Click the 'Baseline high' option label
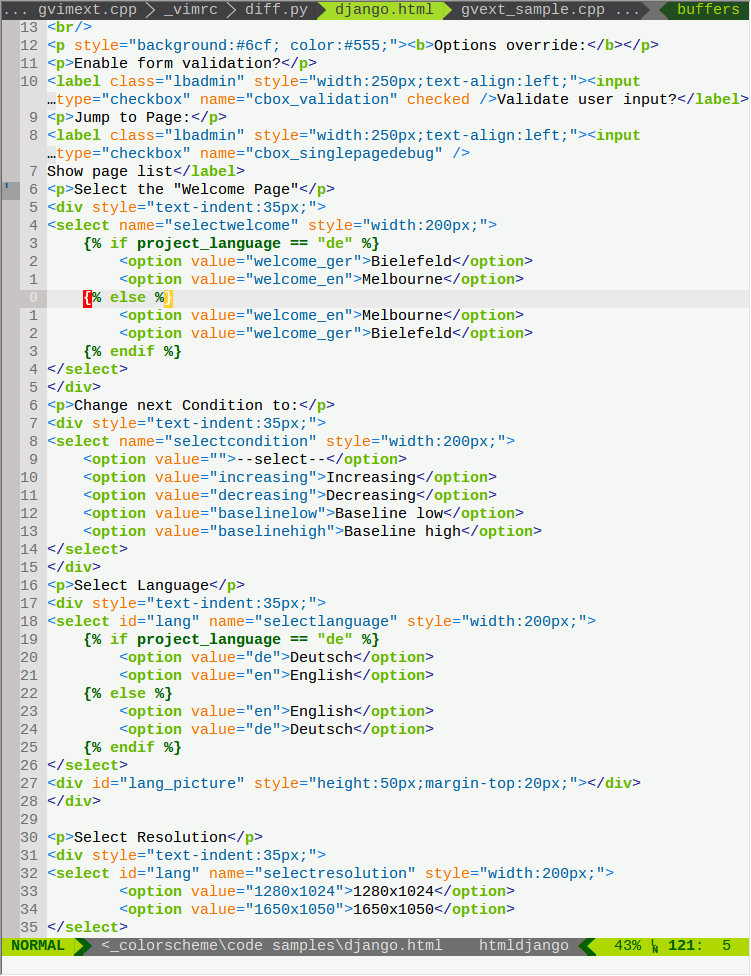Image resolution: width=751 pixels, height=976 pixels. [x=402, y=532]
